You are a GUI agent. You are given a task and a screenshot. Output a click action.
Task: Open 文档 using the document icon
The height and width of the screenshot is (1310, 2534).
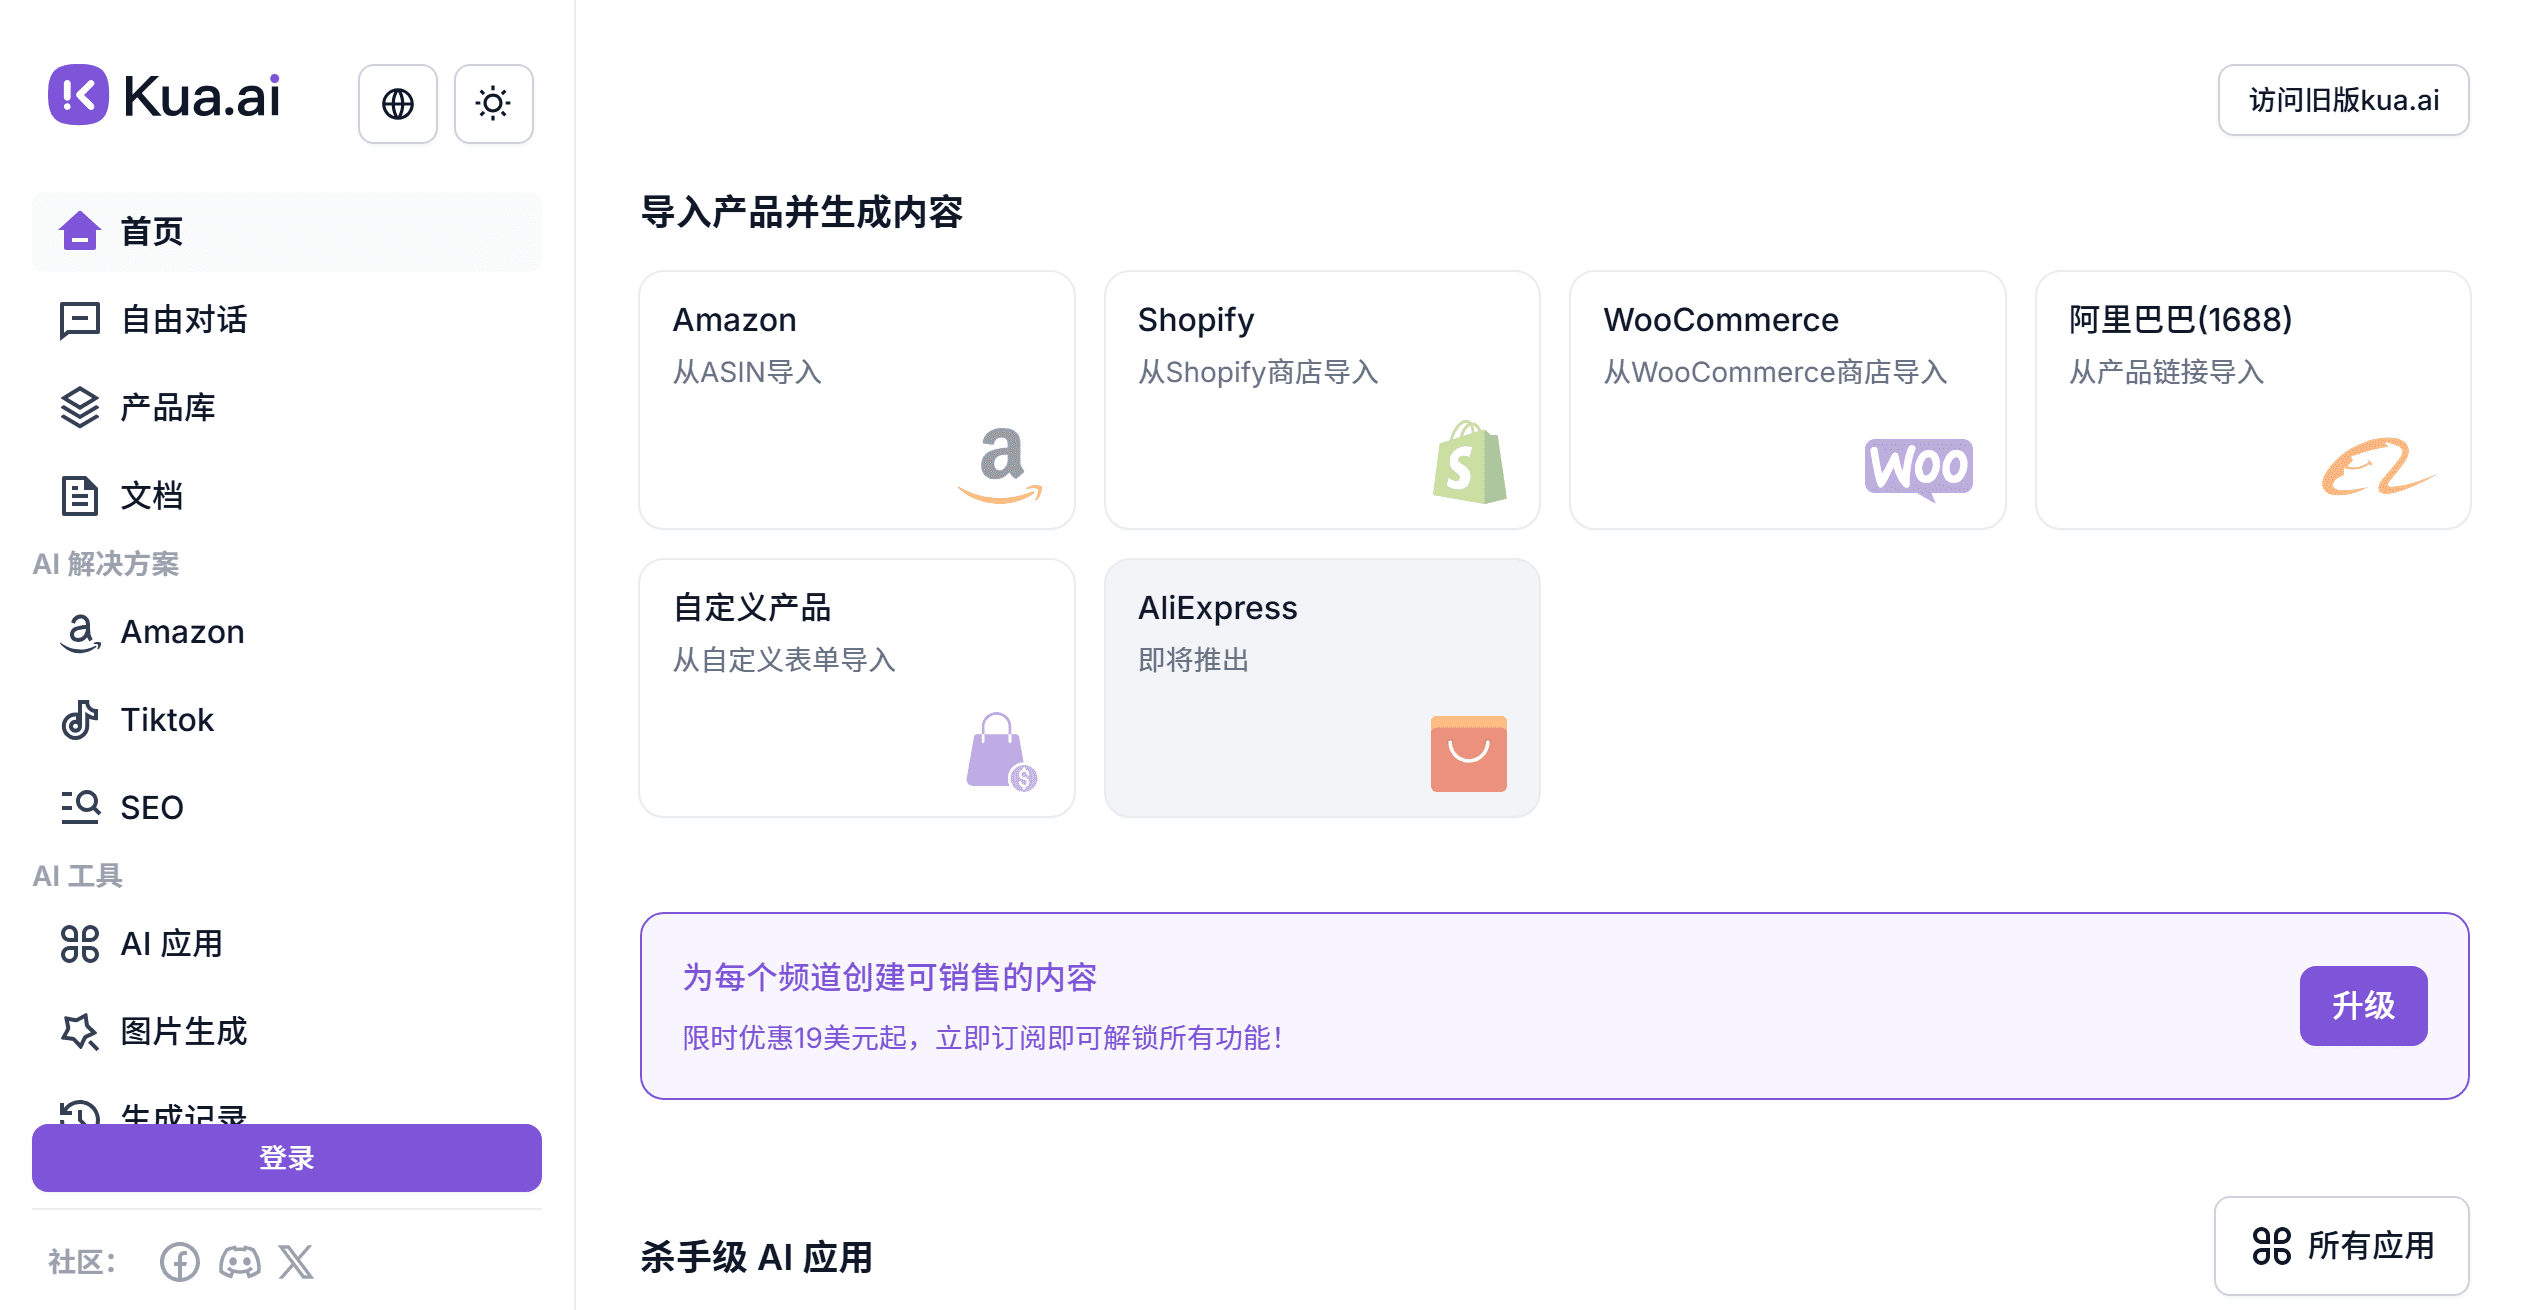[80, 494]
